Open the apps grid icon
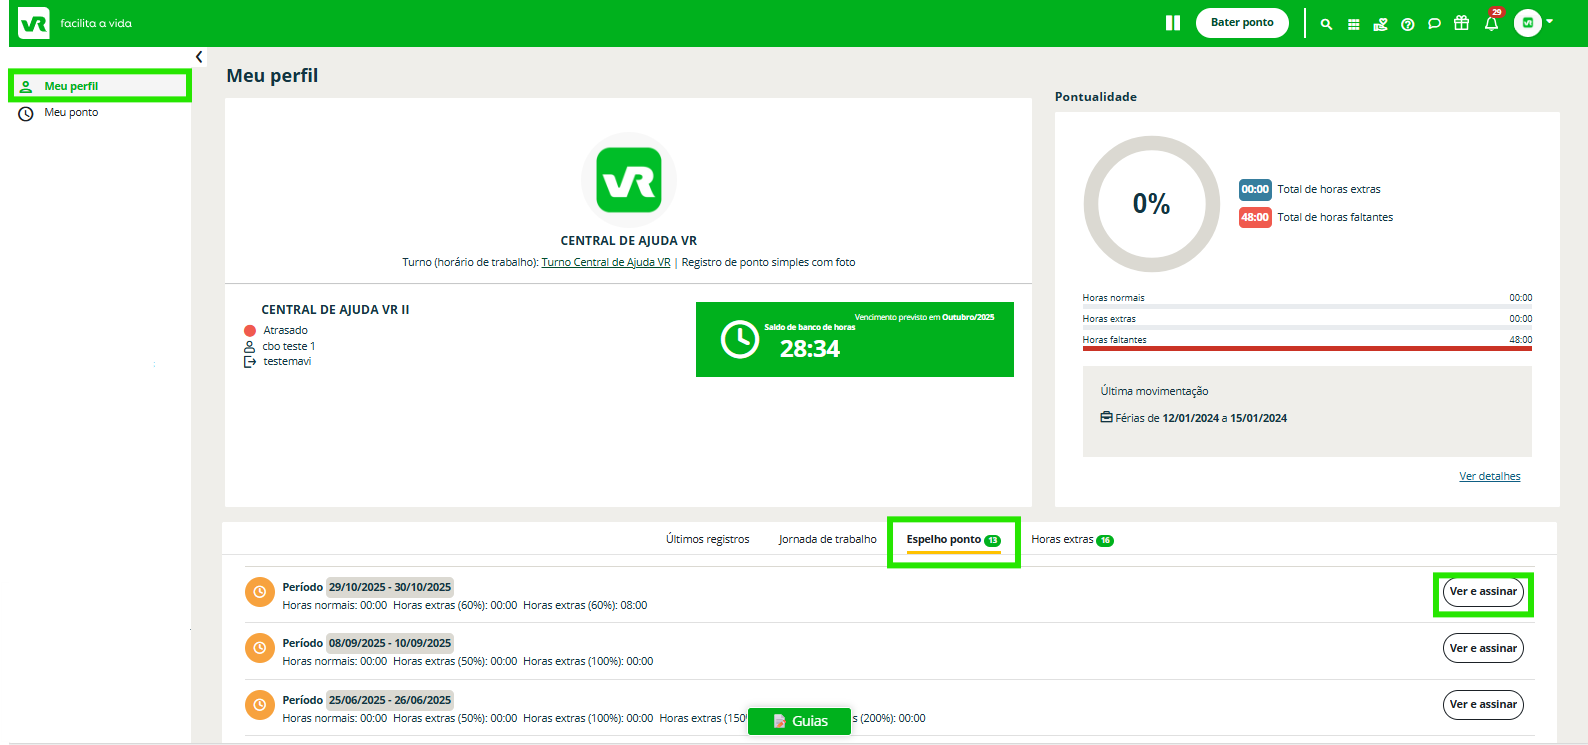1588x745 pixels. point(1353,24)
